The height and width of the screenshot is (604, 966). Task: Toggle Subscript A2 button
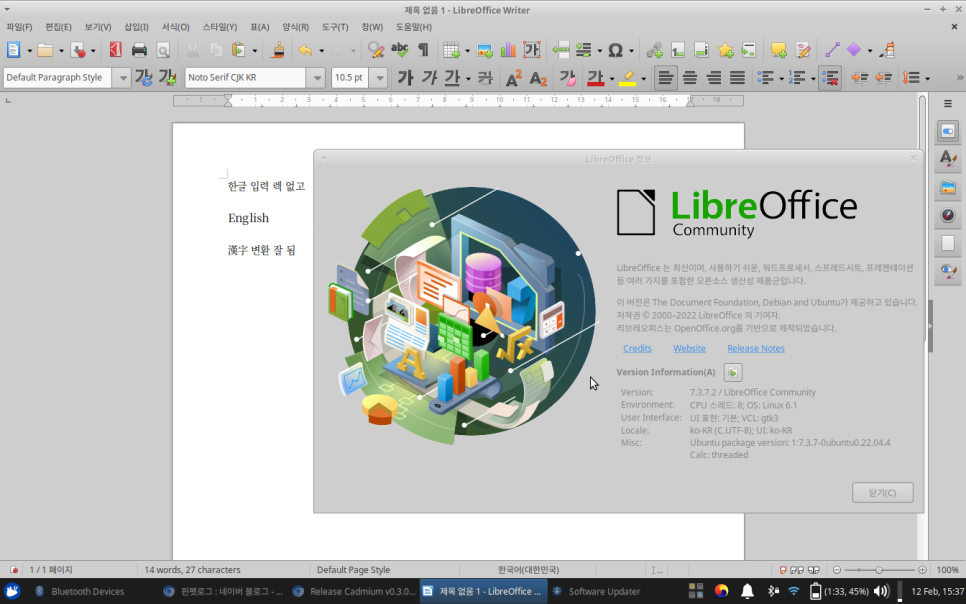[538, 78]
